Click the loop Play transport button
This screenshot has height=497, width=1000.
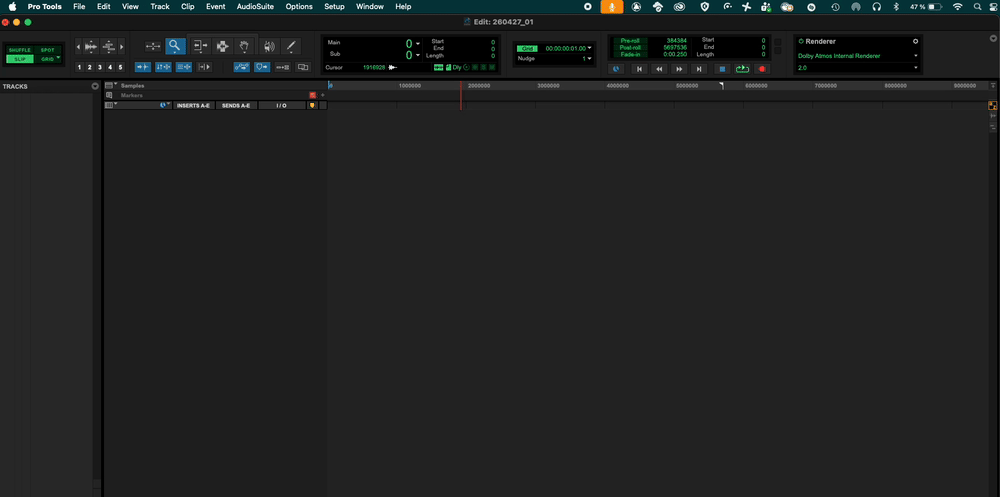[742, 68]
